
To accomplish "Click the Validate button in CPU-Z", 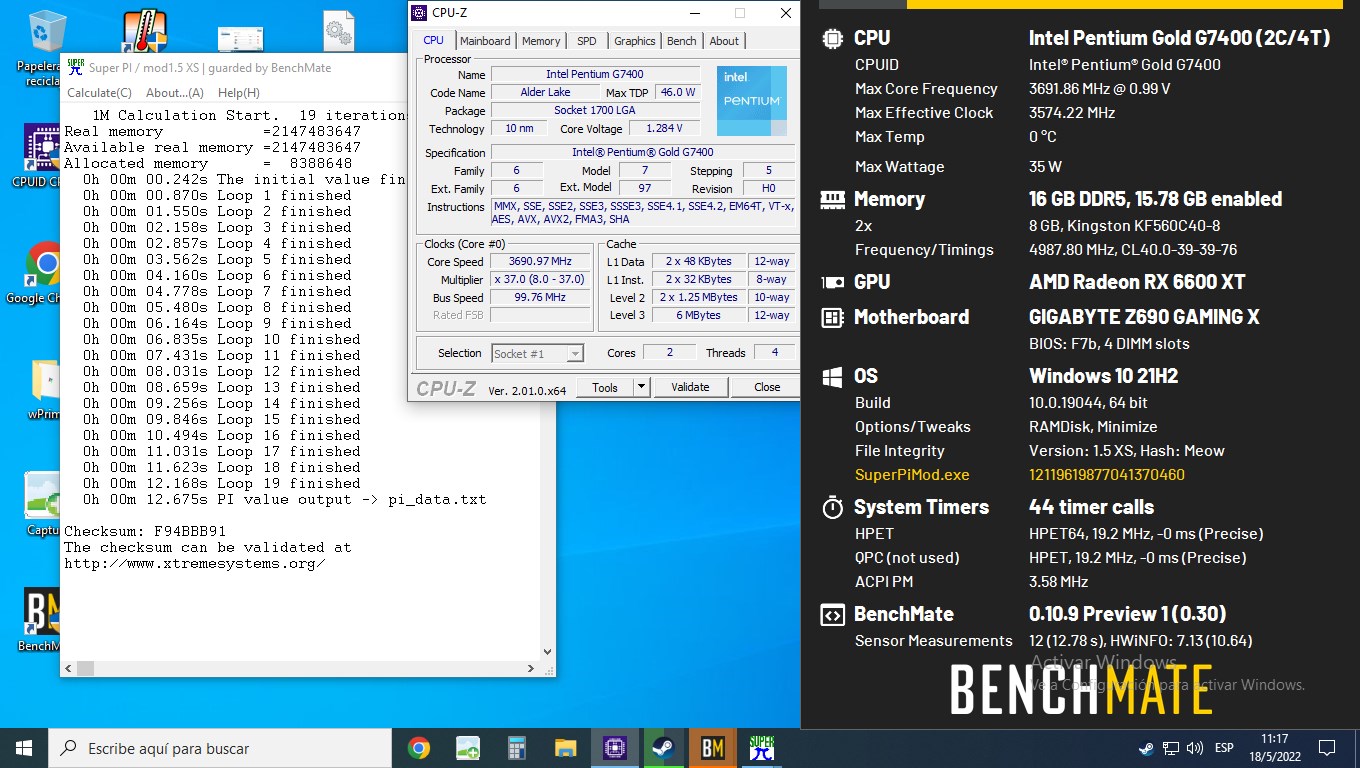I will click(690, 387).
